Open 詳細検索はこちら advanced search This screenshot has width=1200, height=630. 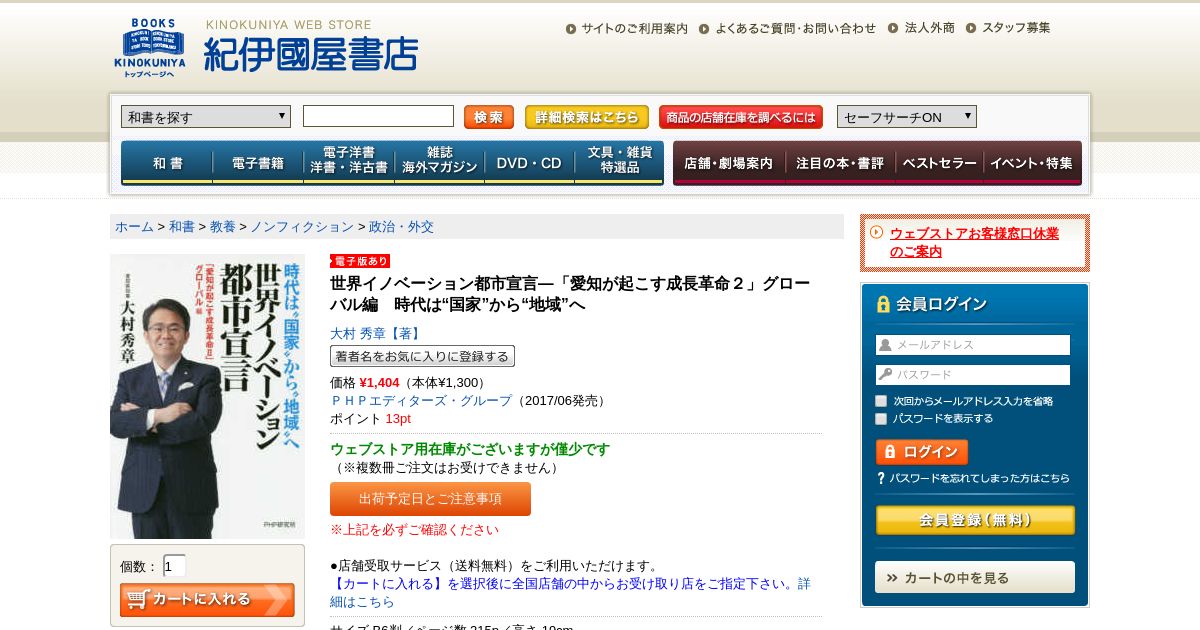coord(587,117)
